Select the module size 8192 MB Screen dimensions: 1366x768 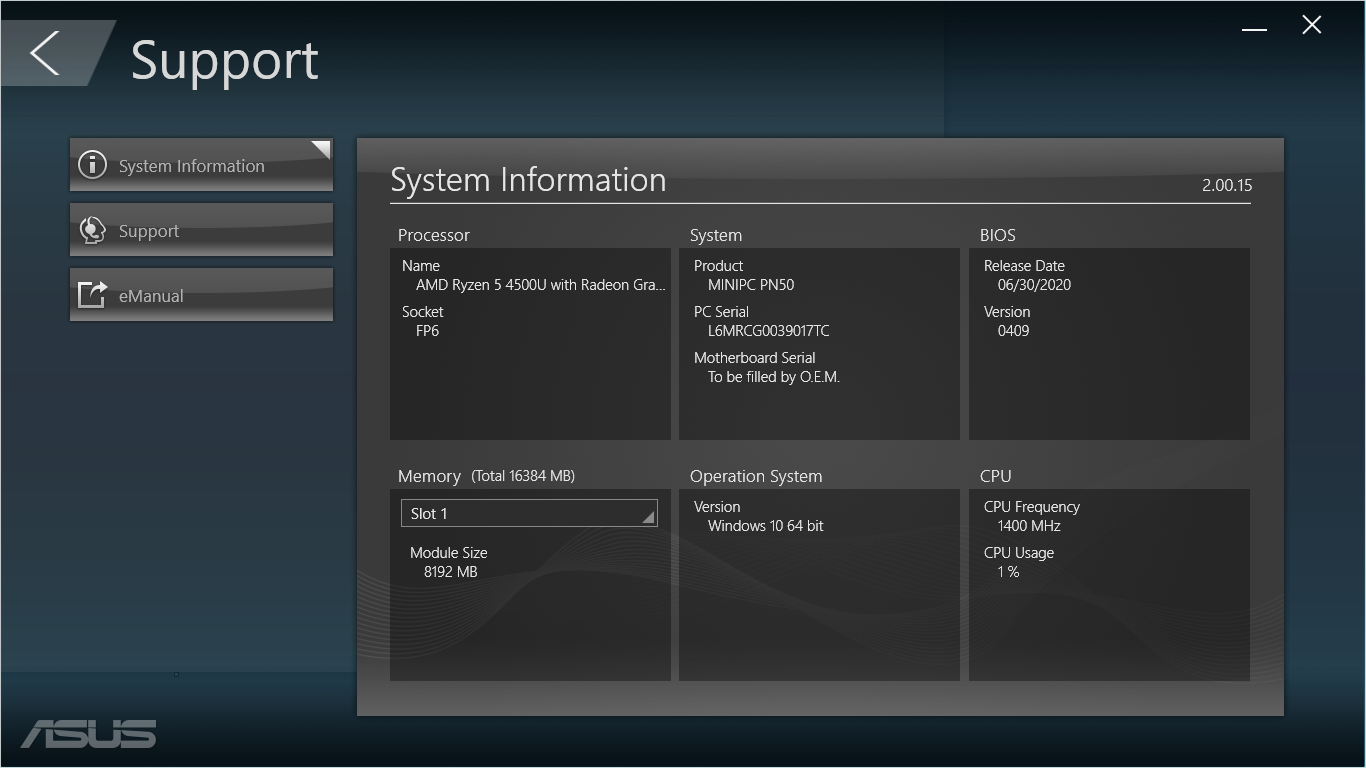point(451,572)
